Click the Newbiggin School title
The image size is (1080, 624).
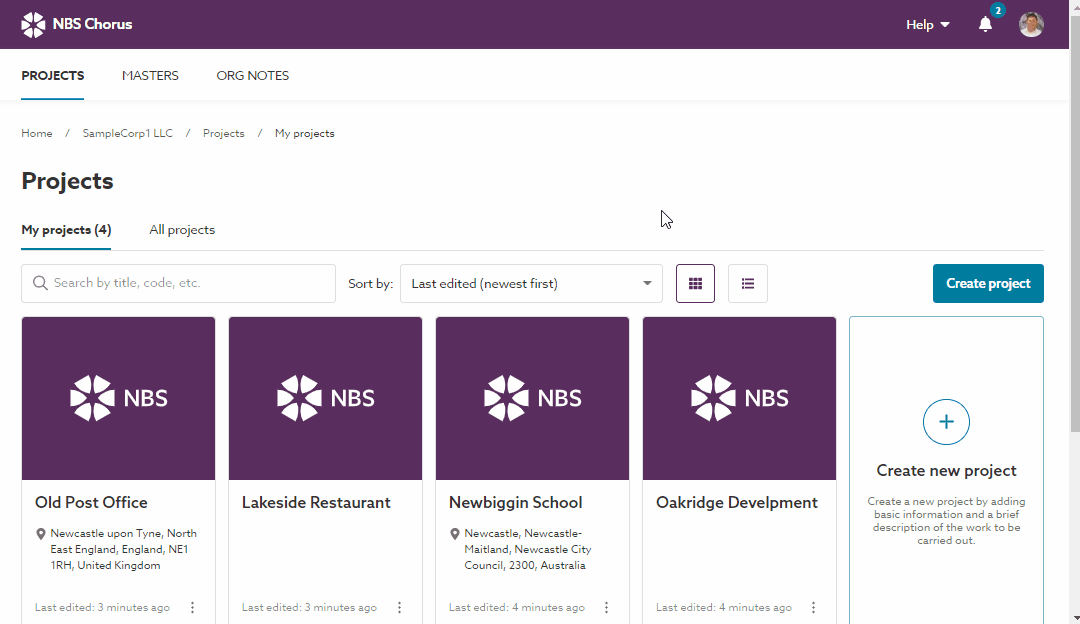tap(515, 503)
